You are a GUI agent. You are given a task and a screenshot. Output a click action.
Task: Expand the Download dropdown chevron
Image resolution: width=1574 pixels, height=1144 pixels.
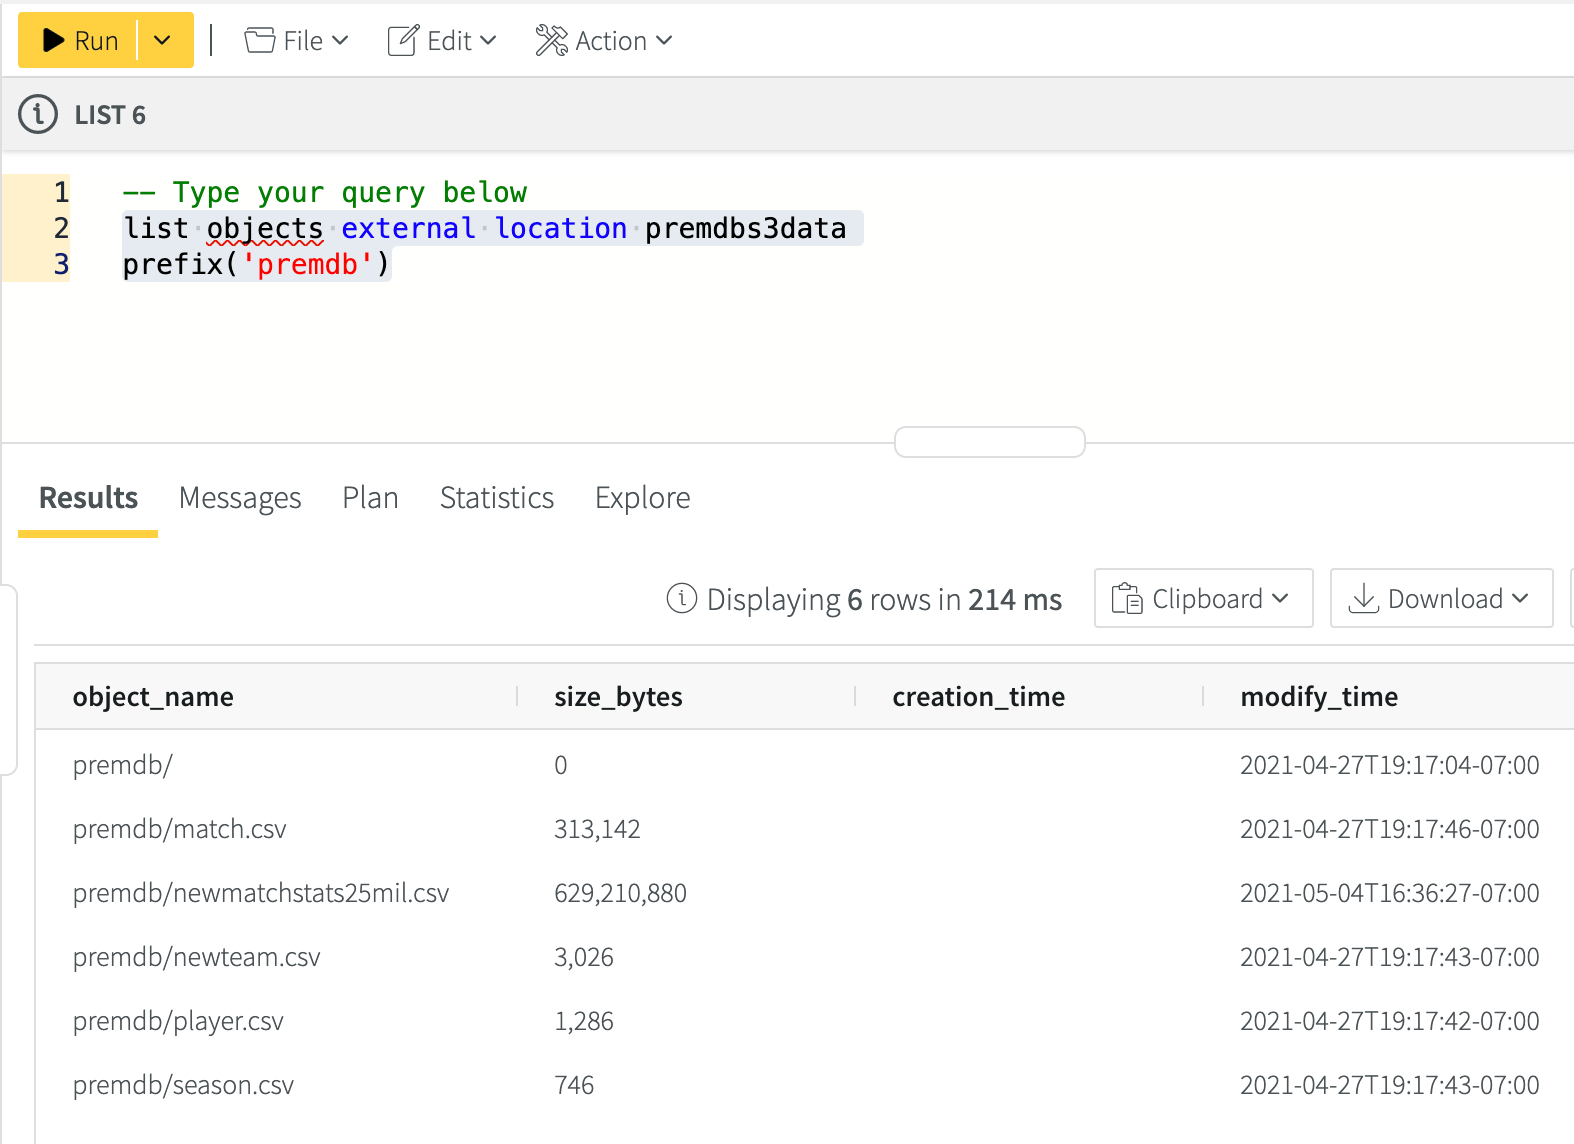click(x=1521, y=599)
